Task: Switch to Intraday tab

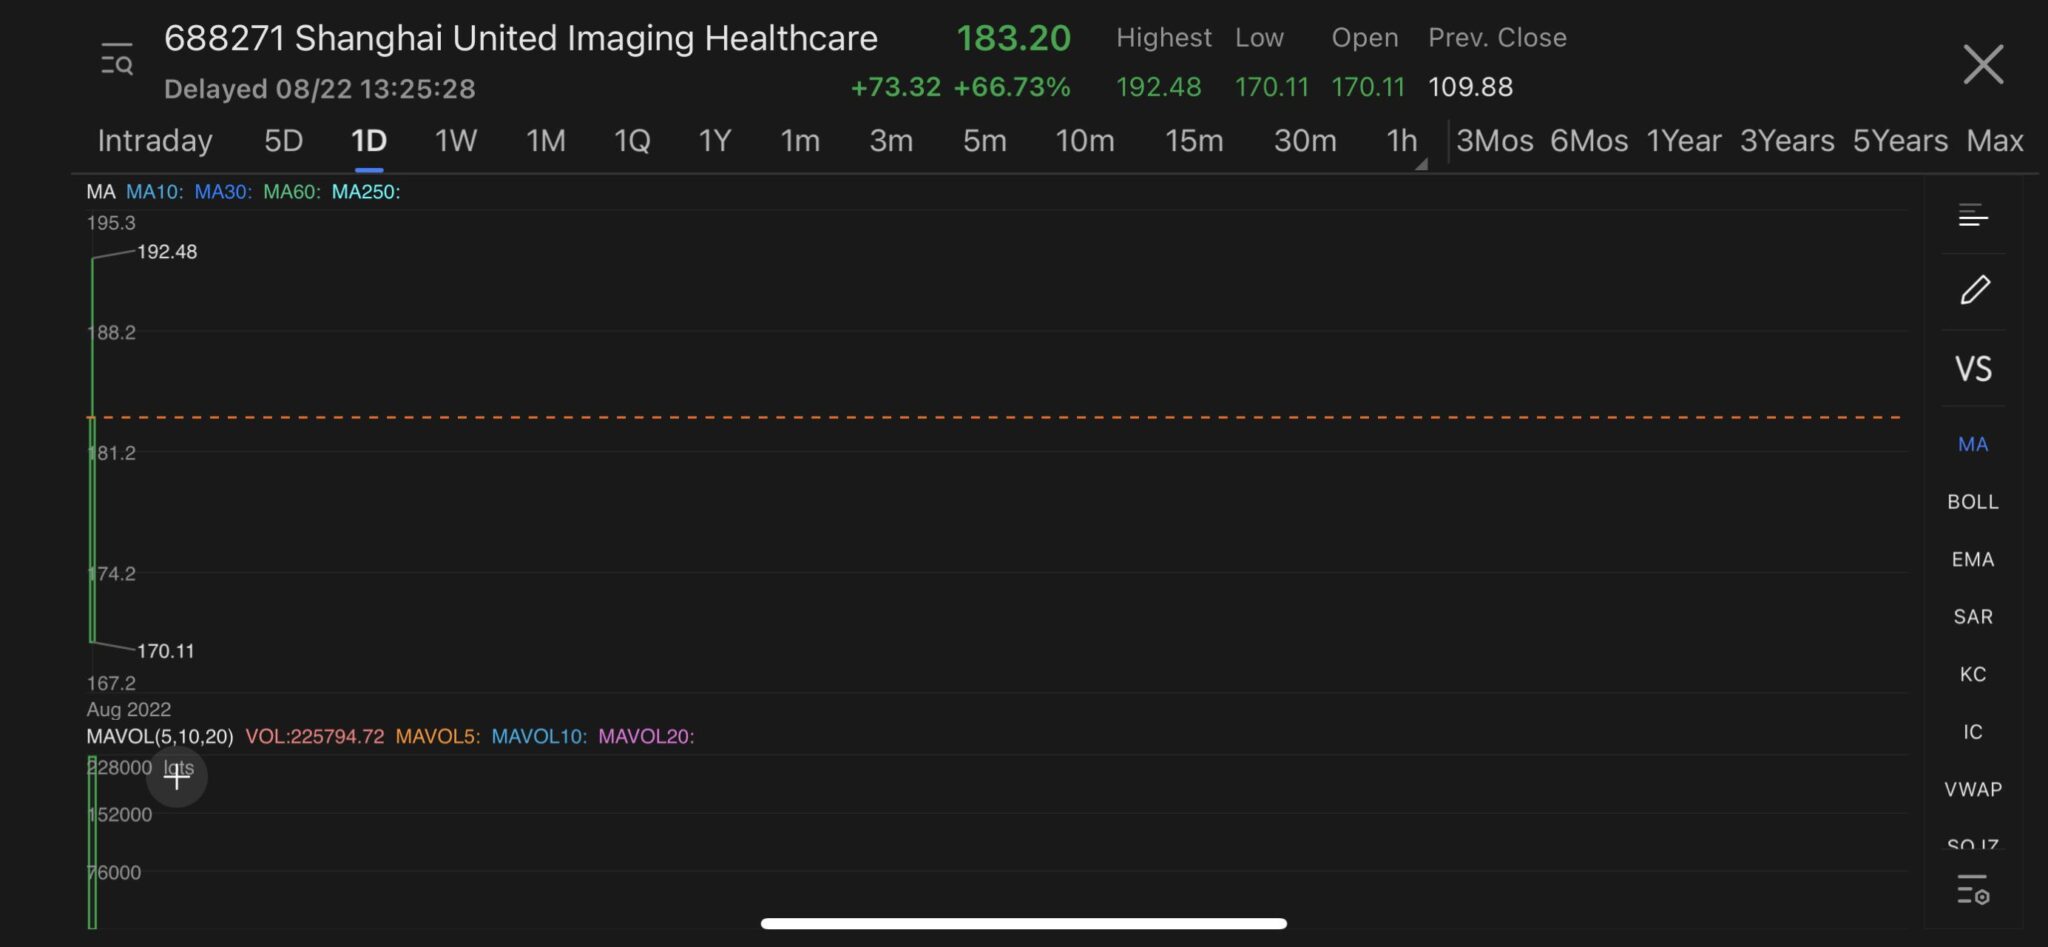Action: pyautogui.click(x=155, y=141)
